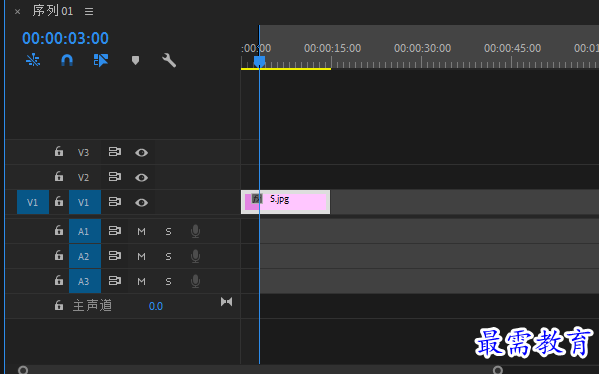Toggle lock on track V2
599x374 pixels.
pyautogui.click(x=58, y=176)
